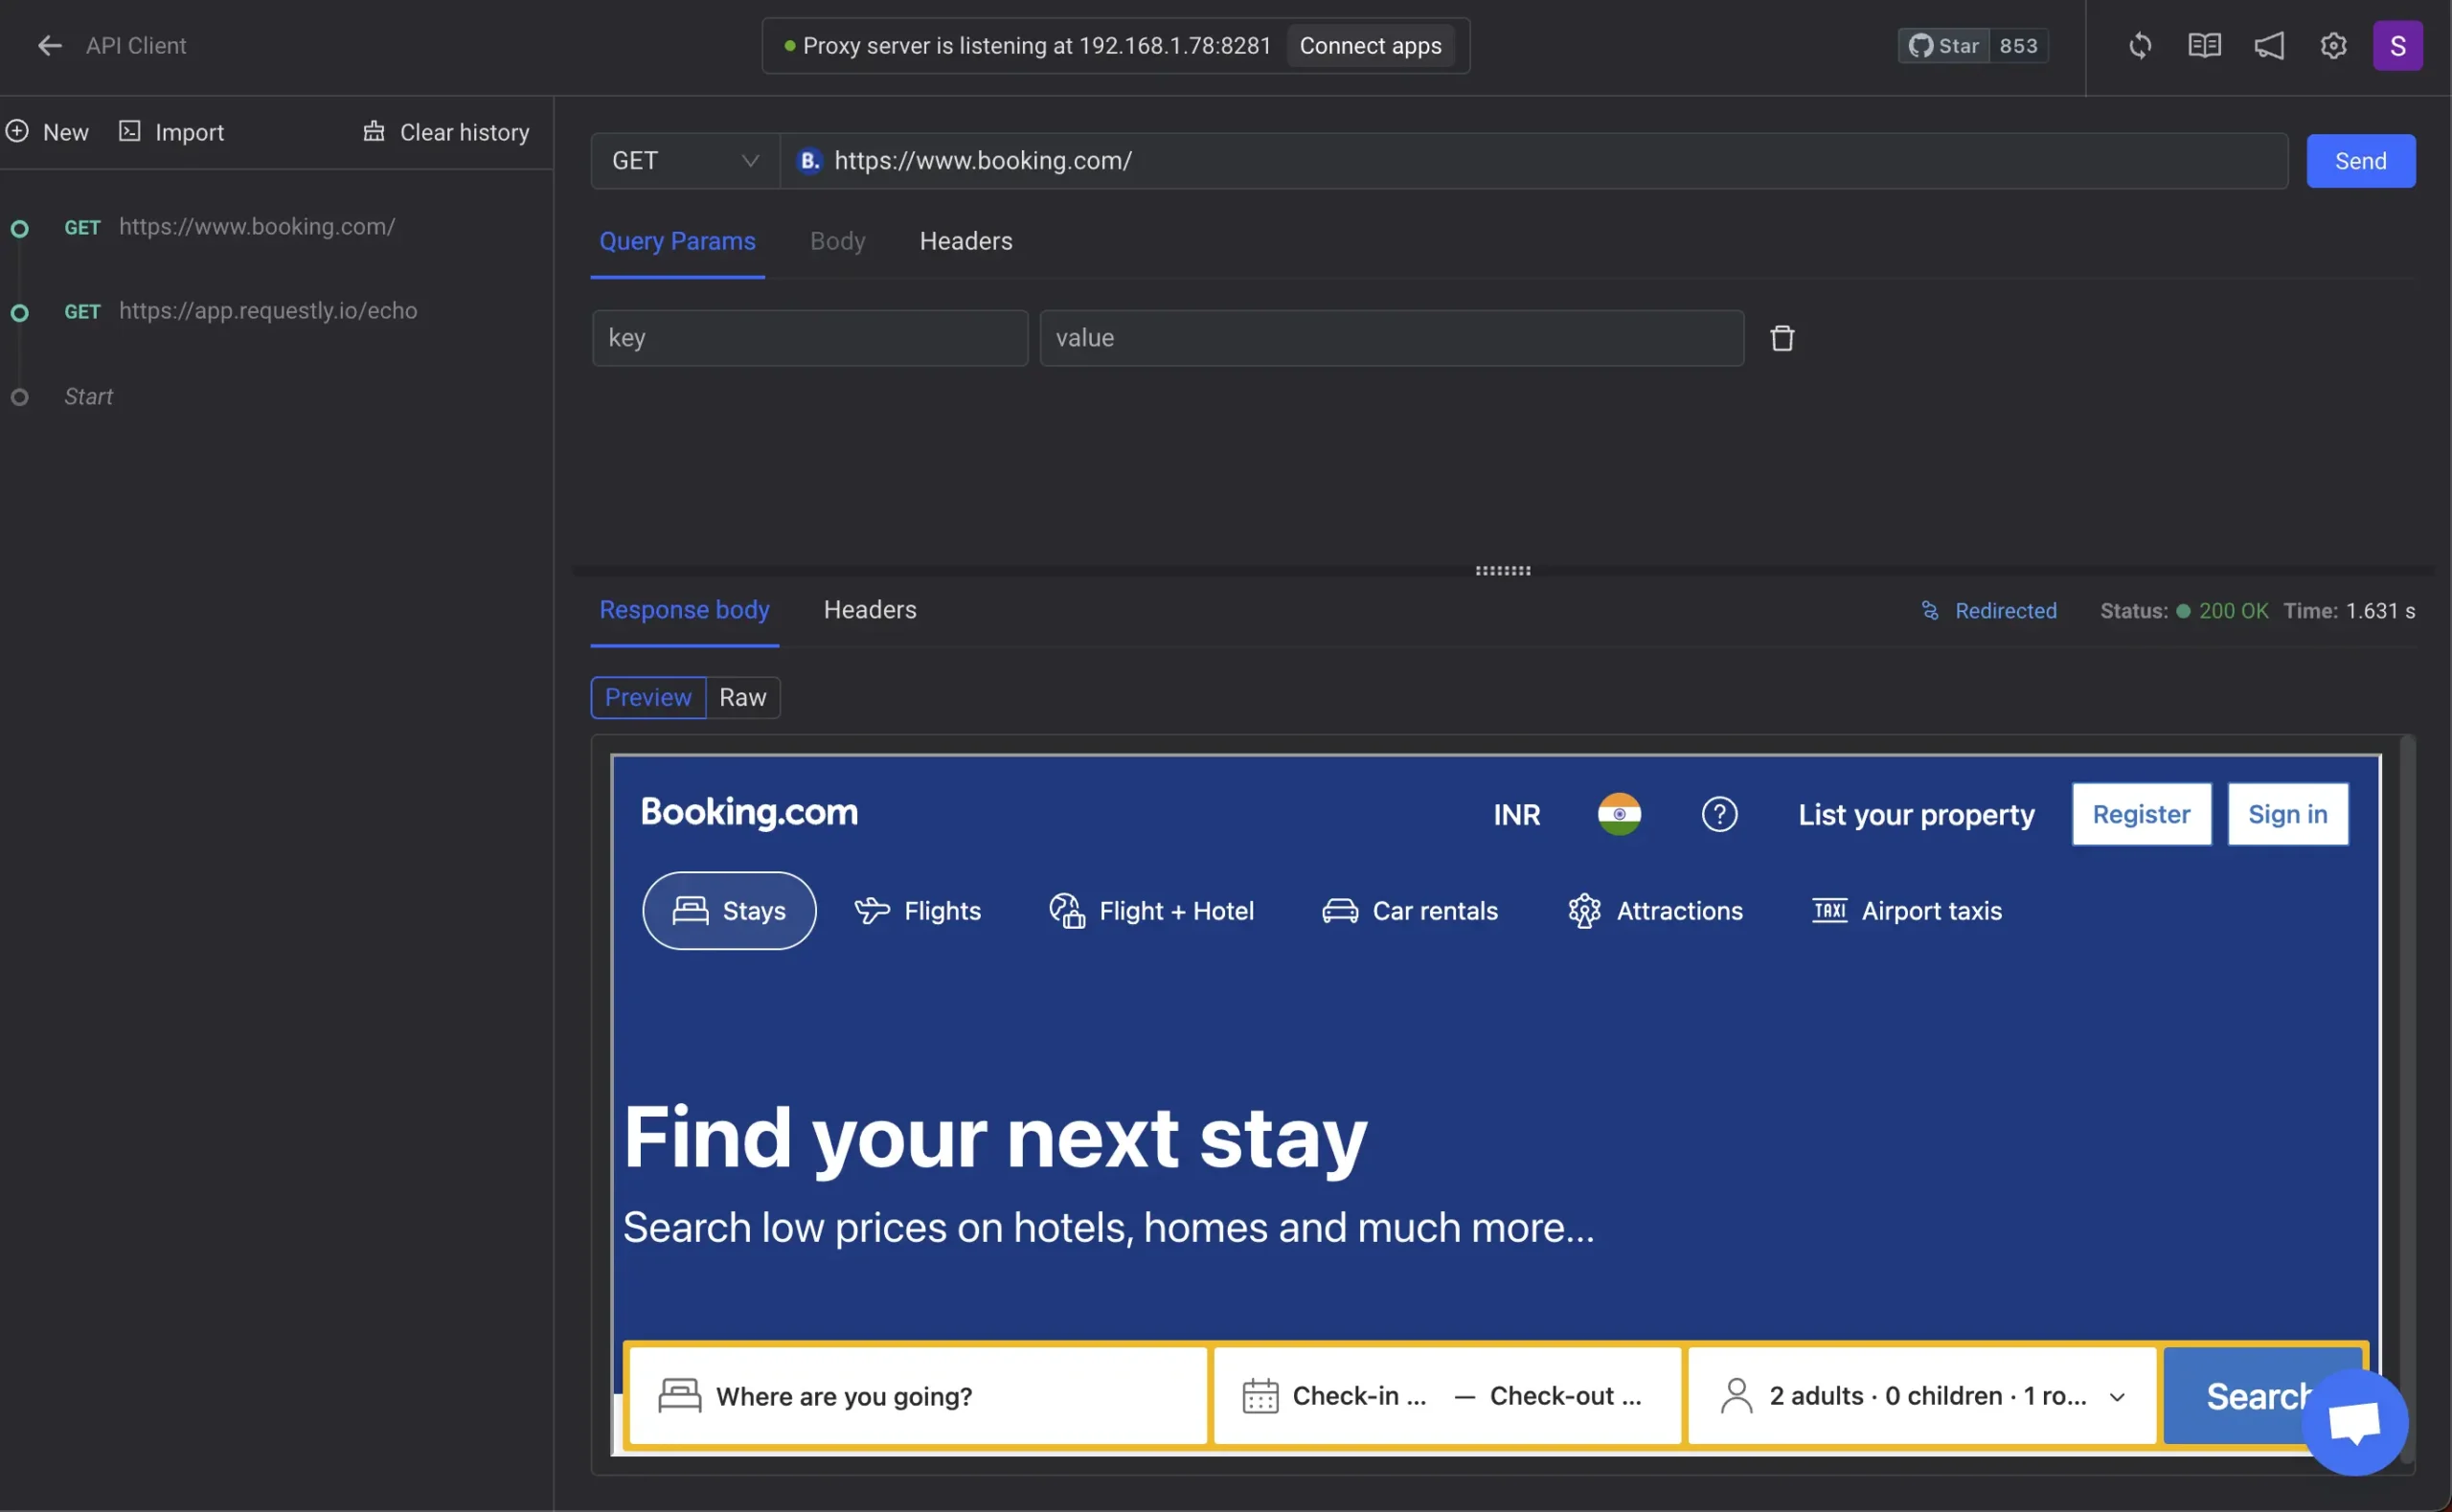Click Car rentals in Booking preview
2452x1512 pixels.
click(1409, 911)
